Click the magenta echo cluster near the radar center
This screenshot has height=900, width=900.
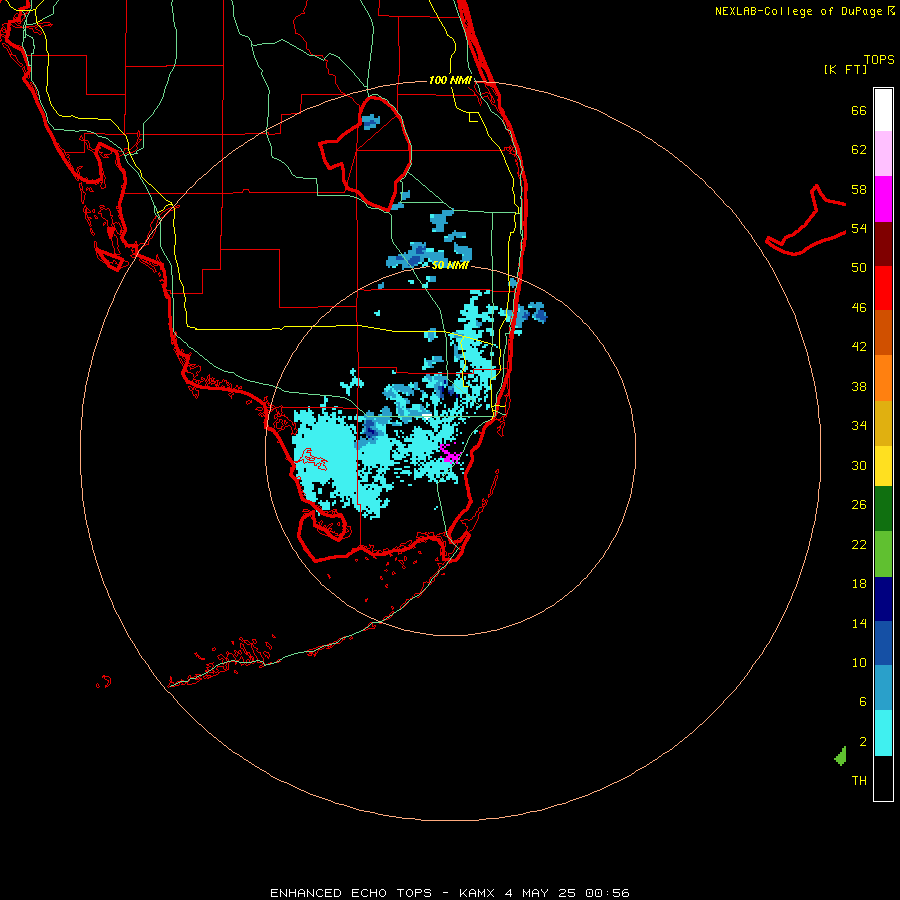449,453
